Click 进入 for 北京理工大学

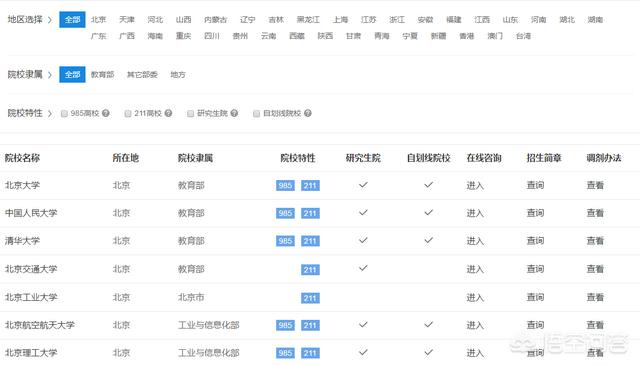pos(475,353)
